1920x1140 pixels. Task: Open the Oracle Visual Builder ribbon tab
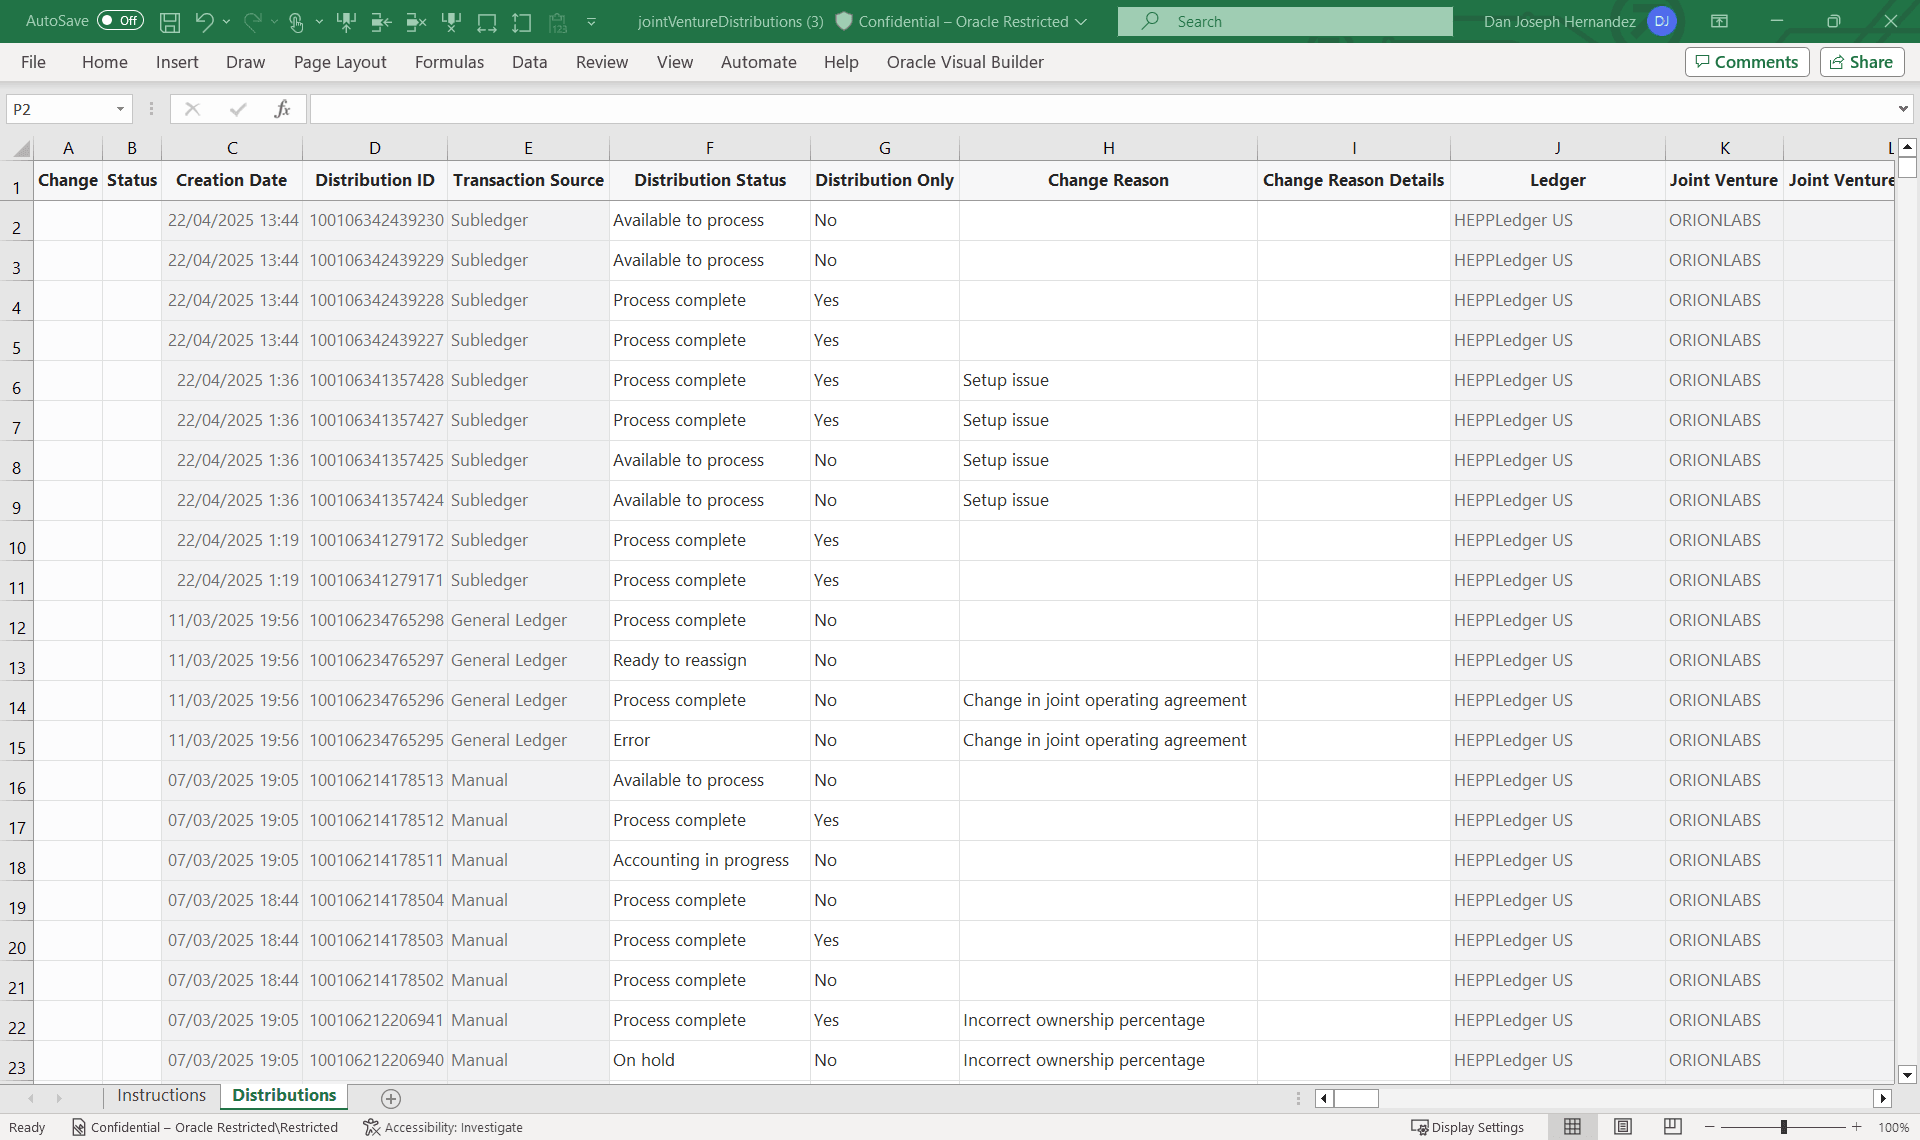(x=964, y=62)
